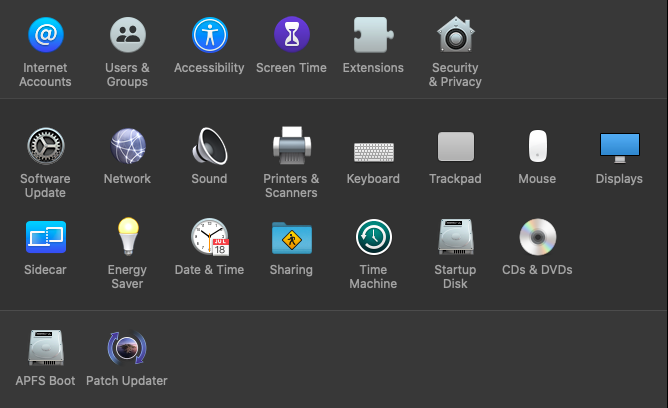Viewport: 668px width, 408px height.
Task: Open Keyboard preferences
Action: pos(374,152)
